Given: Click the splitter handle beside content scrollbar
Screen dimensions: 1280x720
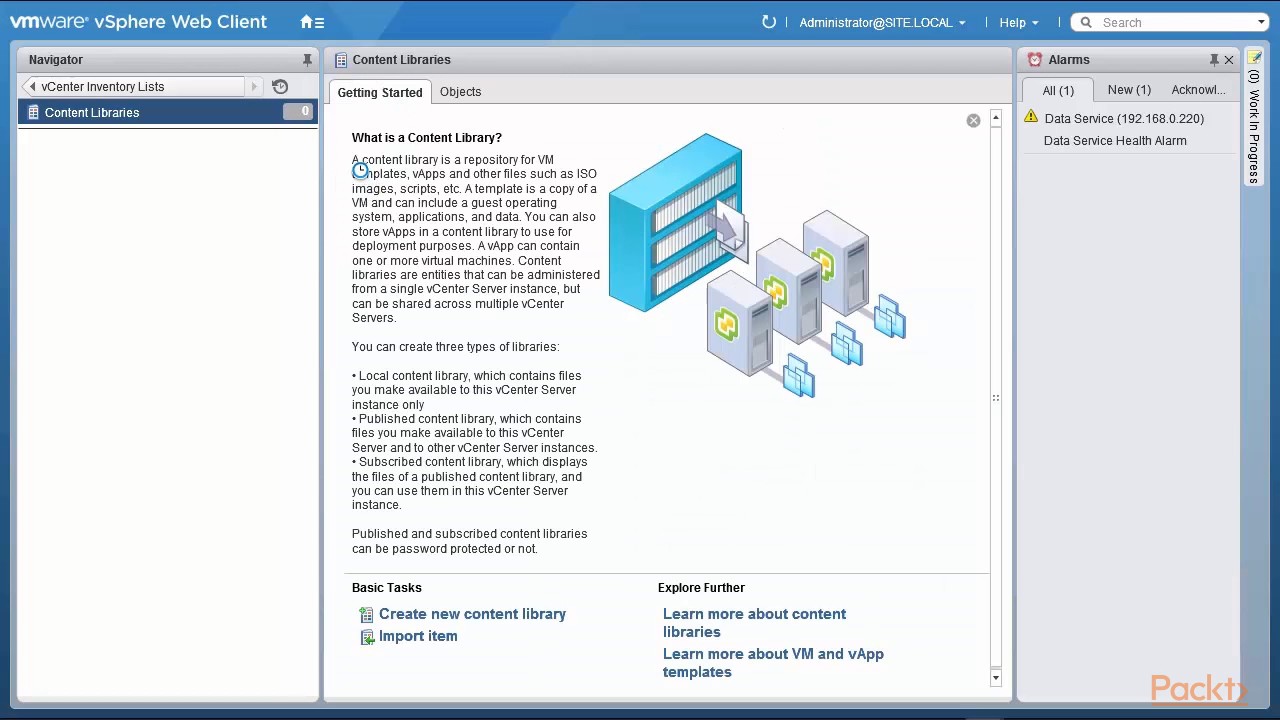Looking at the screenshot, I should coord(995,398).
